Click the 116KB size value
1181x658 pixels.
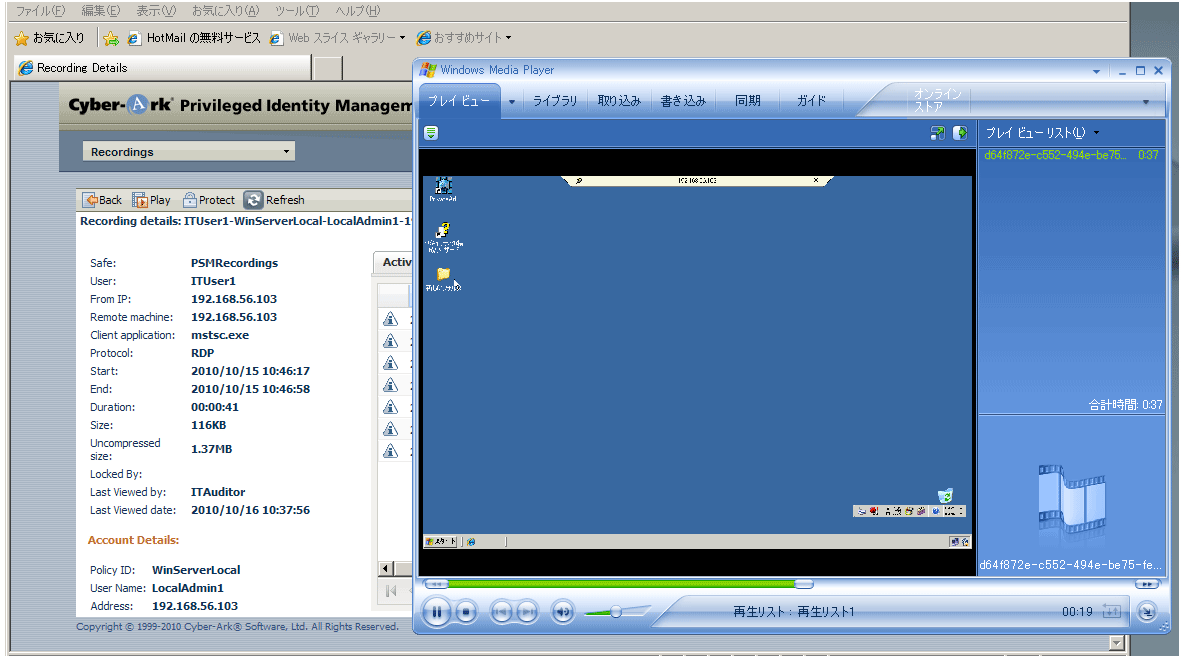[209, 425]
